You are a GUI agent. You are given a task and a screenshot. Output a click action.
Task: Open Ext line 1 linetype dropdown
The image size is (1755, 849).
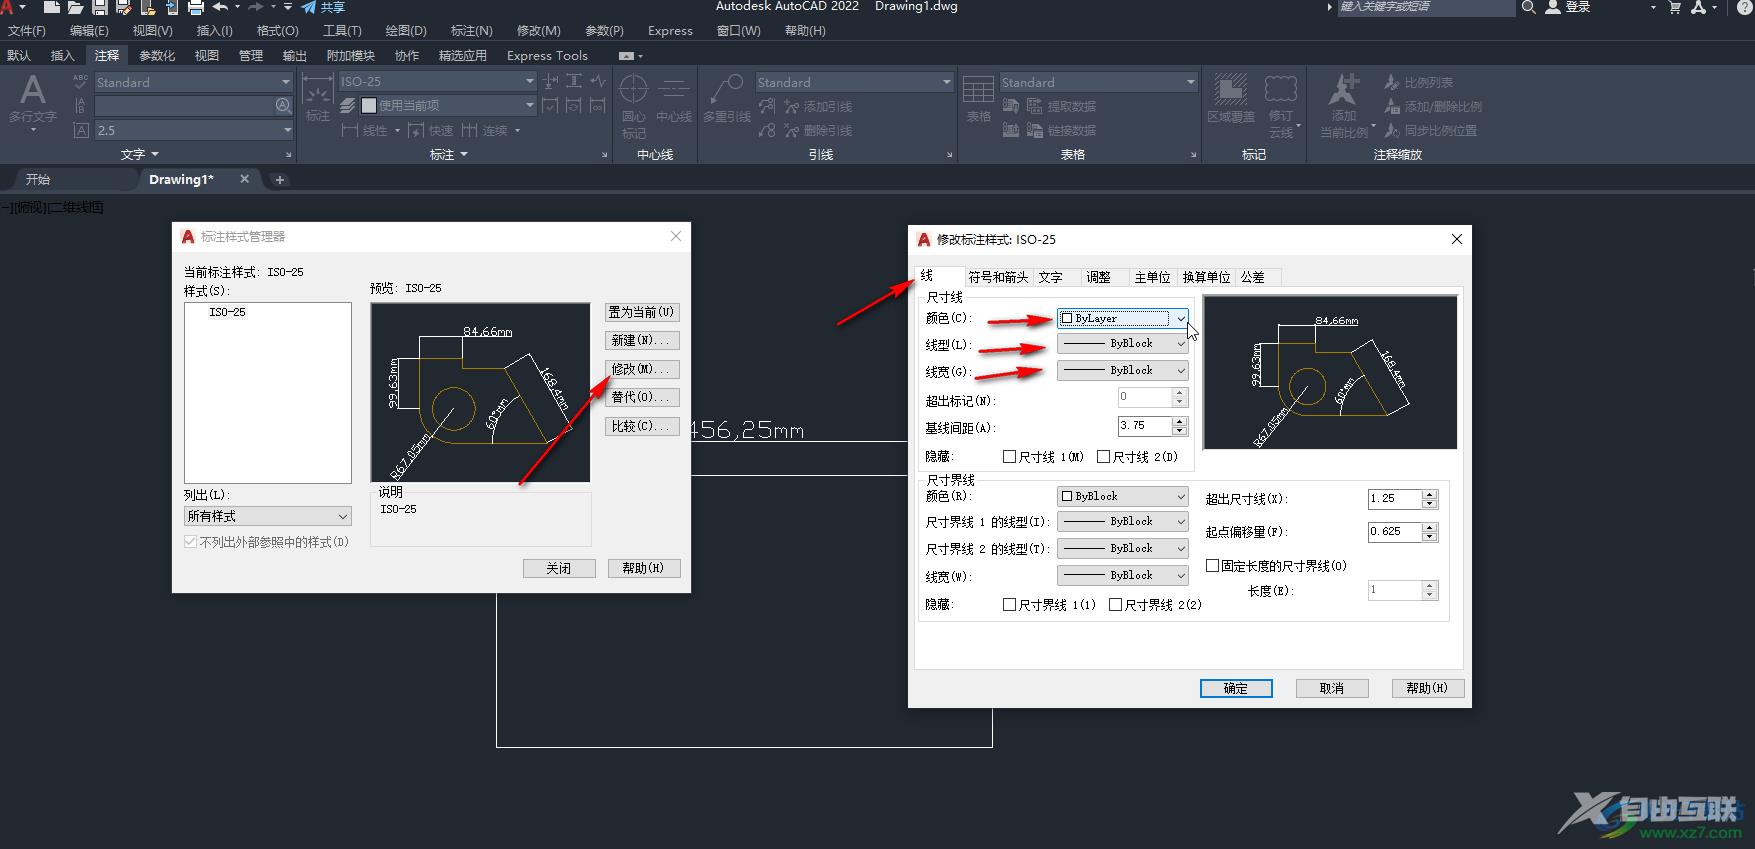click(1123, 521)
